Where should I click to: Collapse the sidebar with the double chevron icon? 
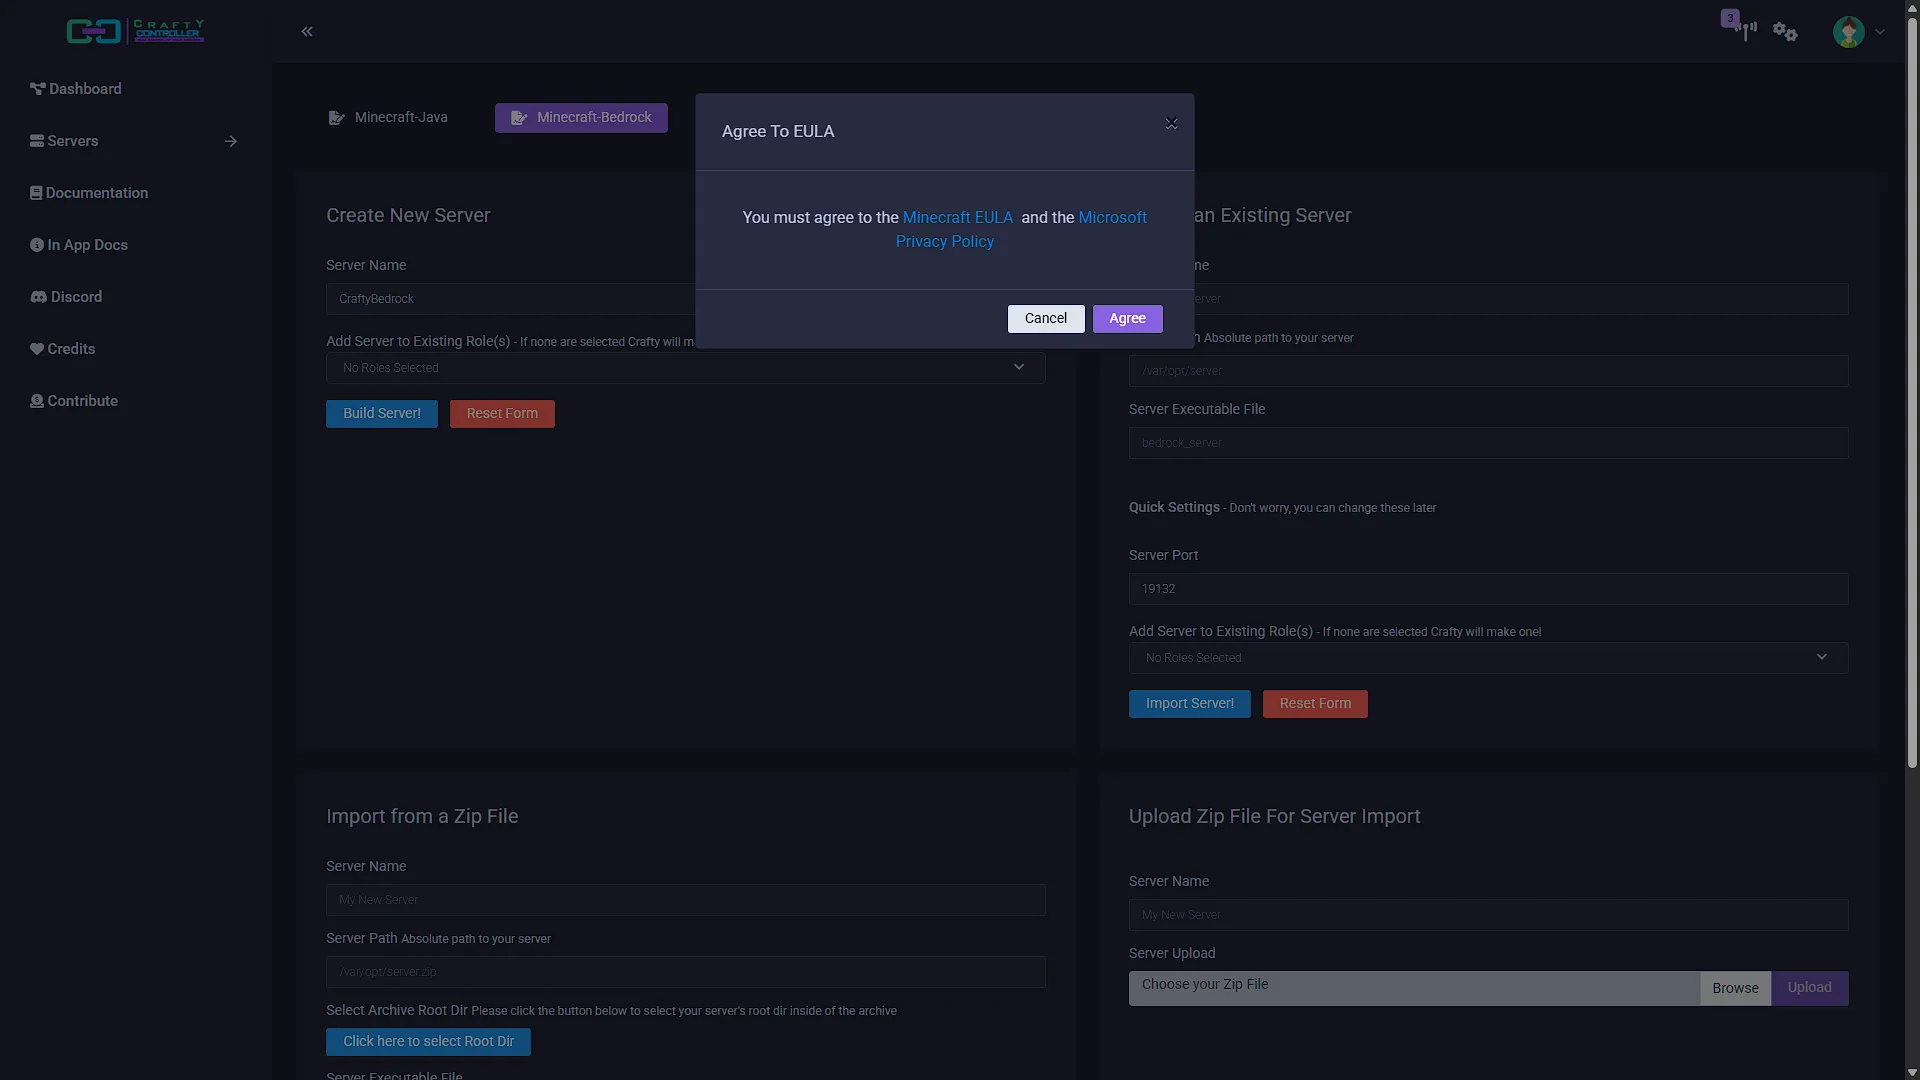307,31
